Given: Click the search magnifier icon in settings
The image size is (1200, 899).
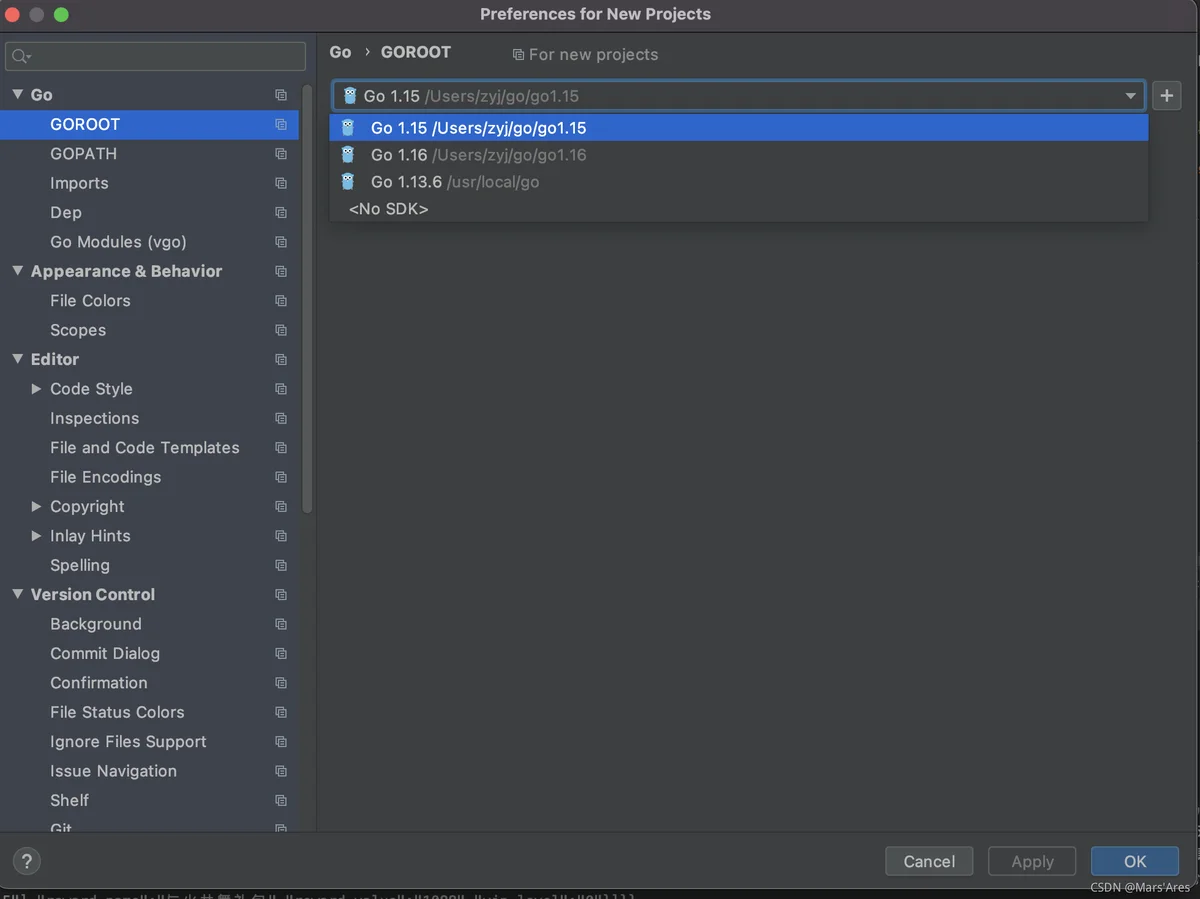Looking at the screenshot, I should [21, 56].
